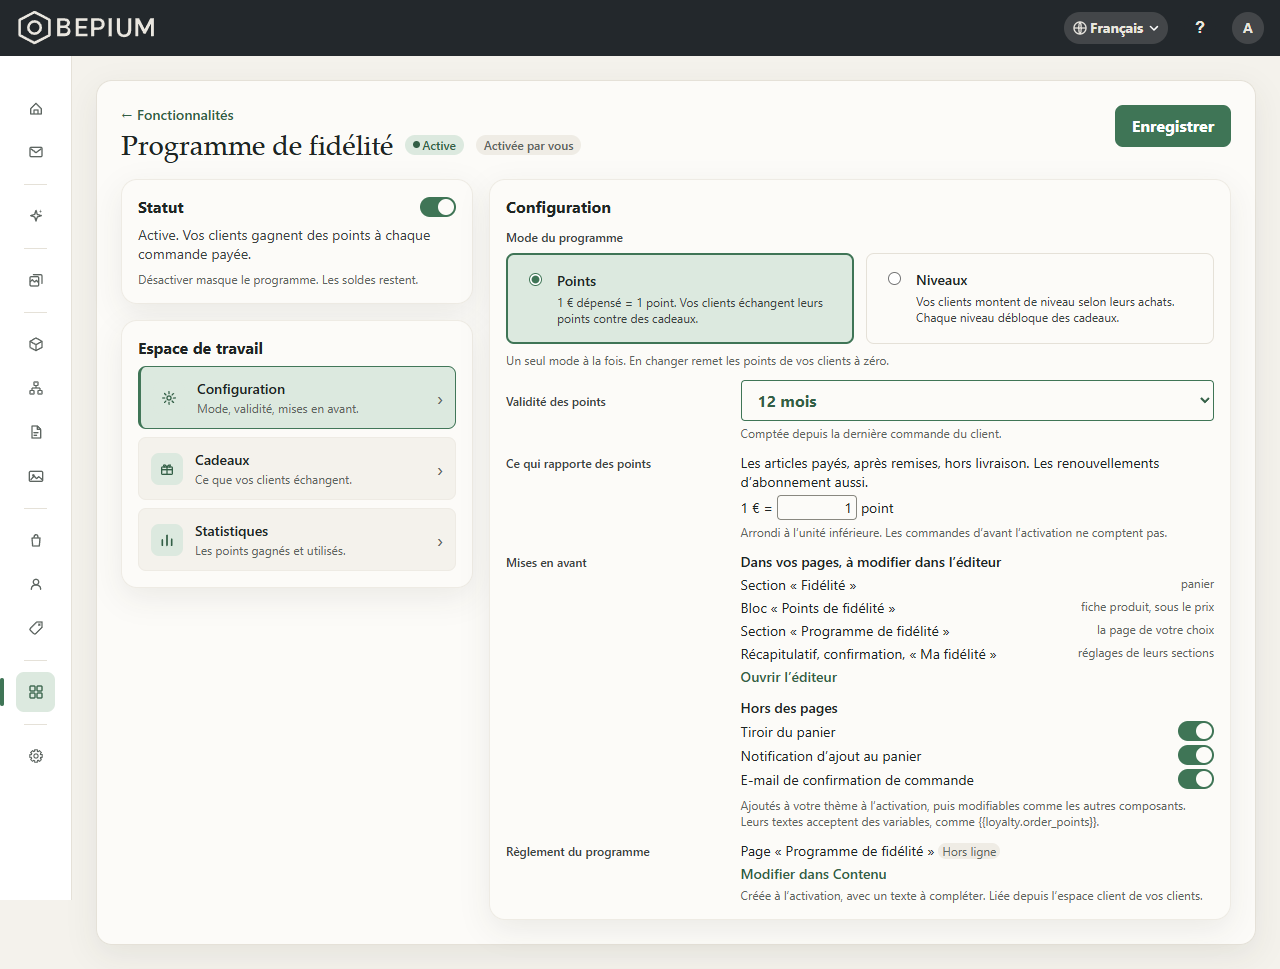Viewport: 1280px width, 969px height.
Task: Open the mail envelope icon in sidebar
Action: click(36, 152)
